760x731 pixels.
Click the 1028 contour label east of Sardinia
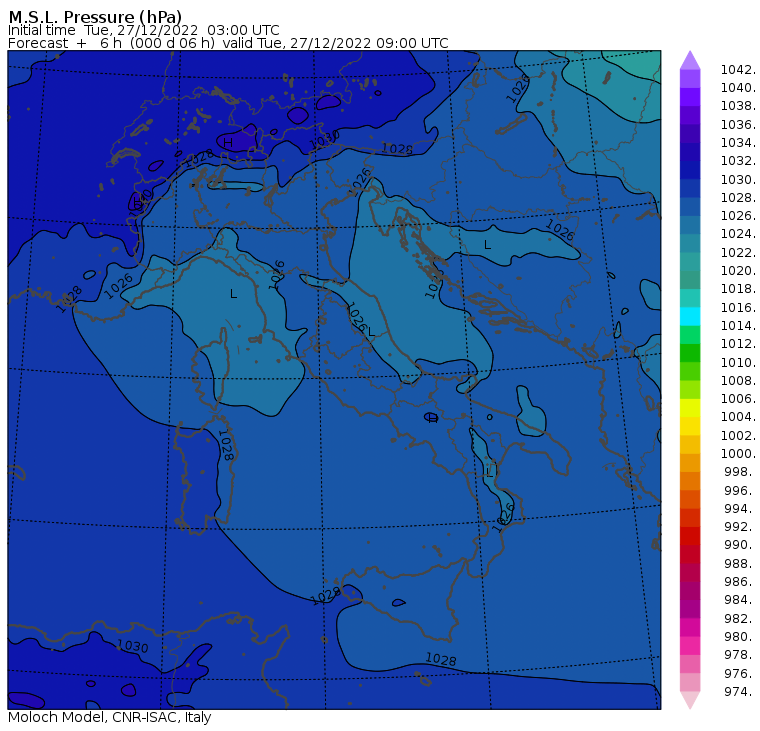pos(225,445)
